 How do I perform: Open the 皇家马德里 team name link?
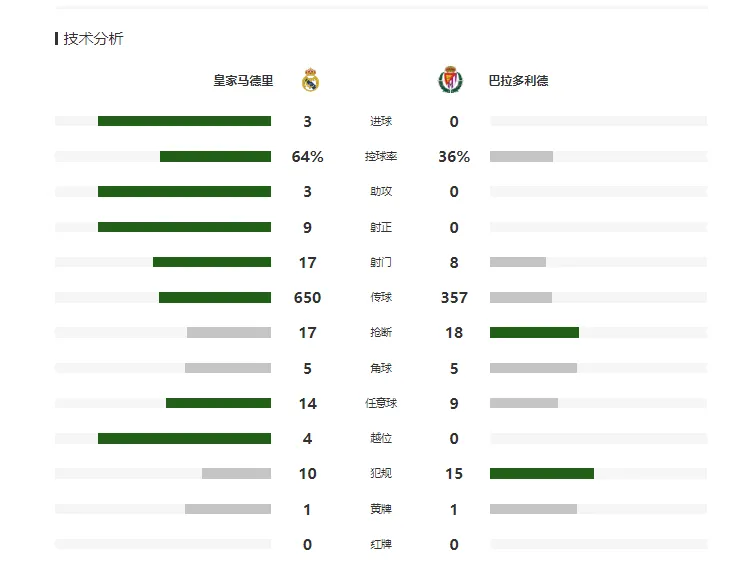[243, 81]
